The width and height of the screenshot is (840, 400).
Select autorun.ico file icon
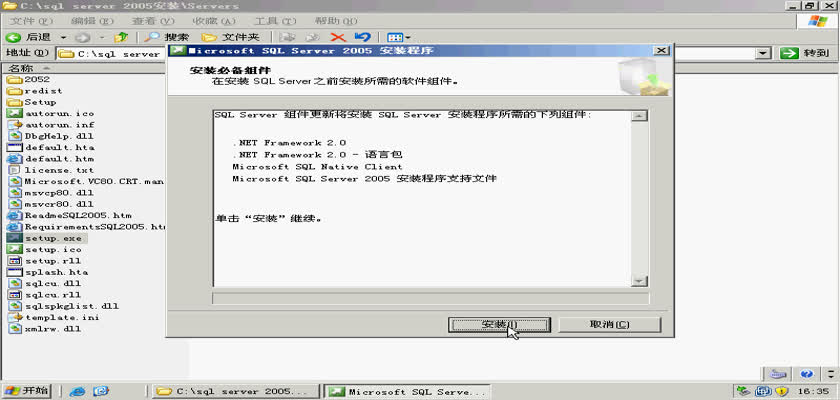[x=15, y=113]
